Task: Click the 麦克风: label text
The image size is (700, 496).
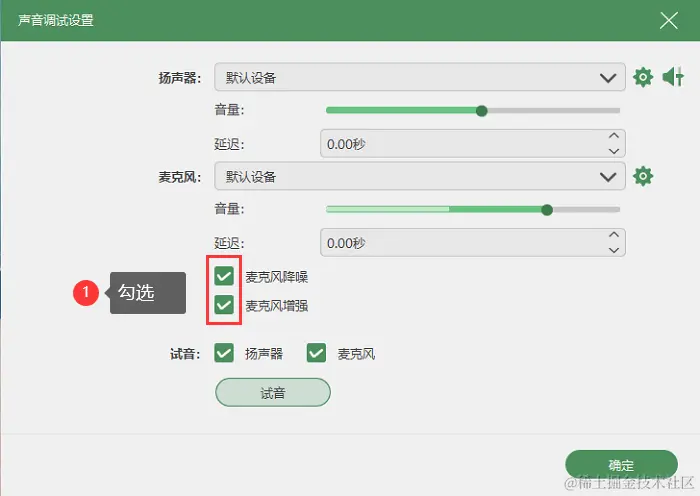Action: coord(179,177)
